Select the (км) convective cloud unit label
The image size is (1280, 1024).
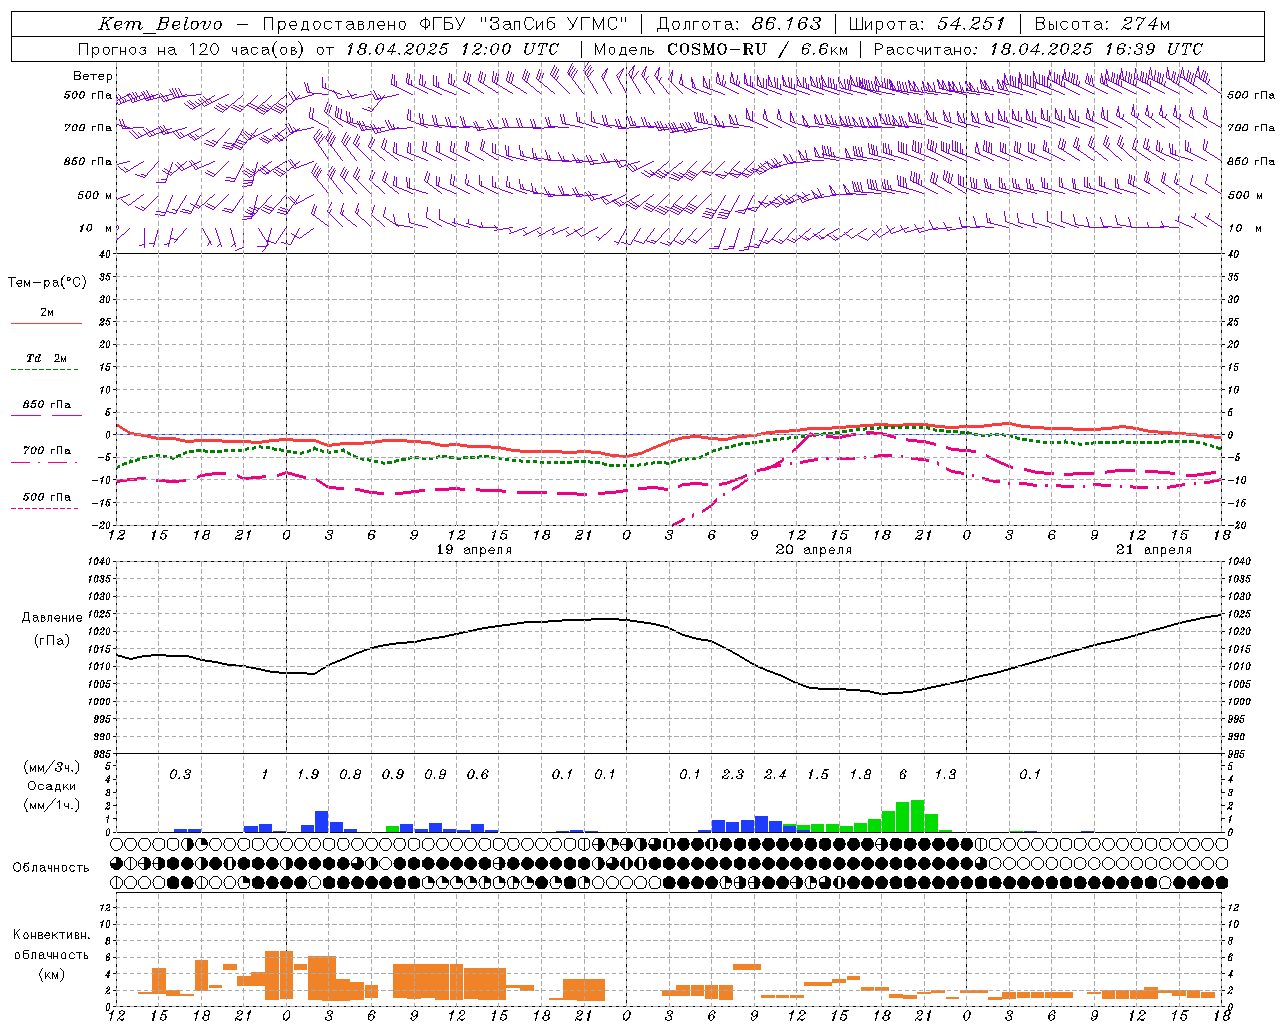pos(51,973)
